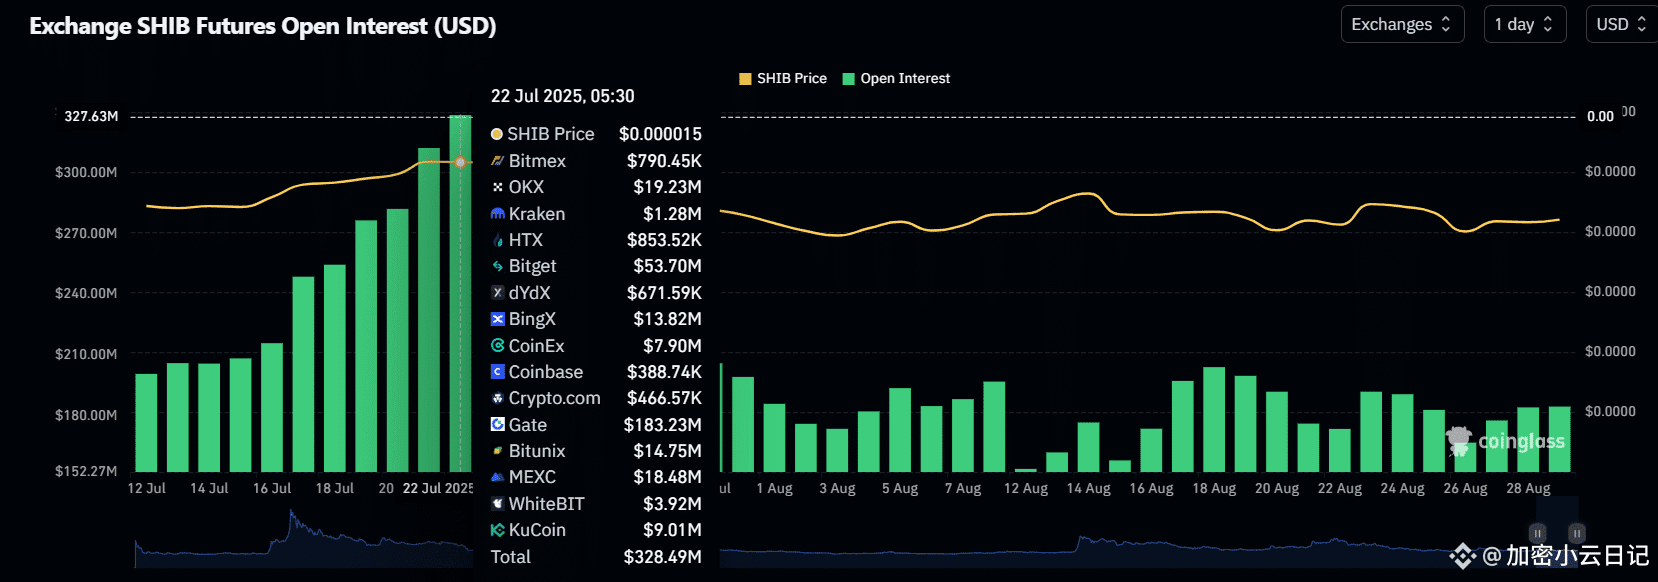1658x582 pixels.
Task: Open the Exchanges dropdown
Action: 1402,24
